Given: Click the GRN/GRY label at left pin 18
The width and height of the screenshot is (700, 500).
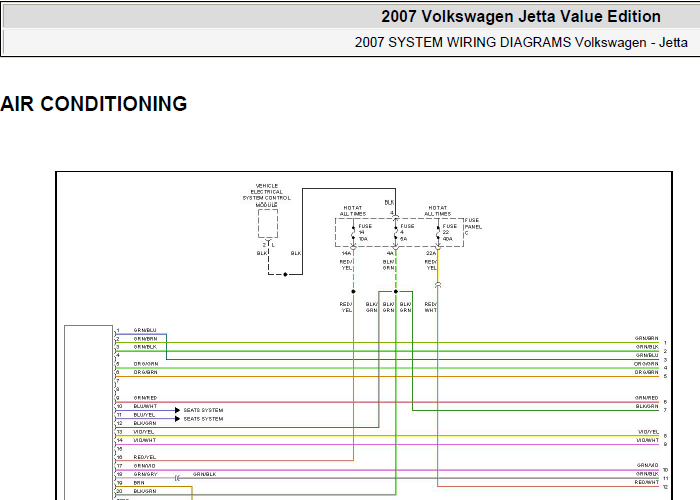Looking at the screenshot, I should [x=145, y=474].
